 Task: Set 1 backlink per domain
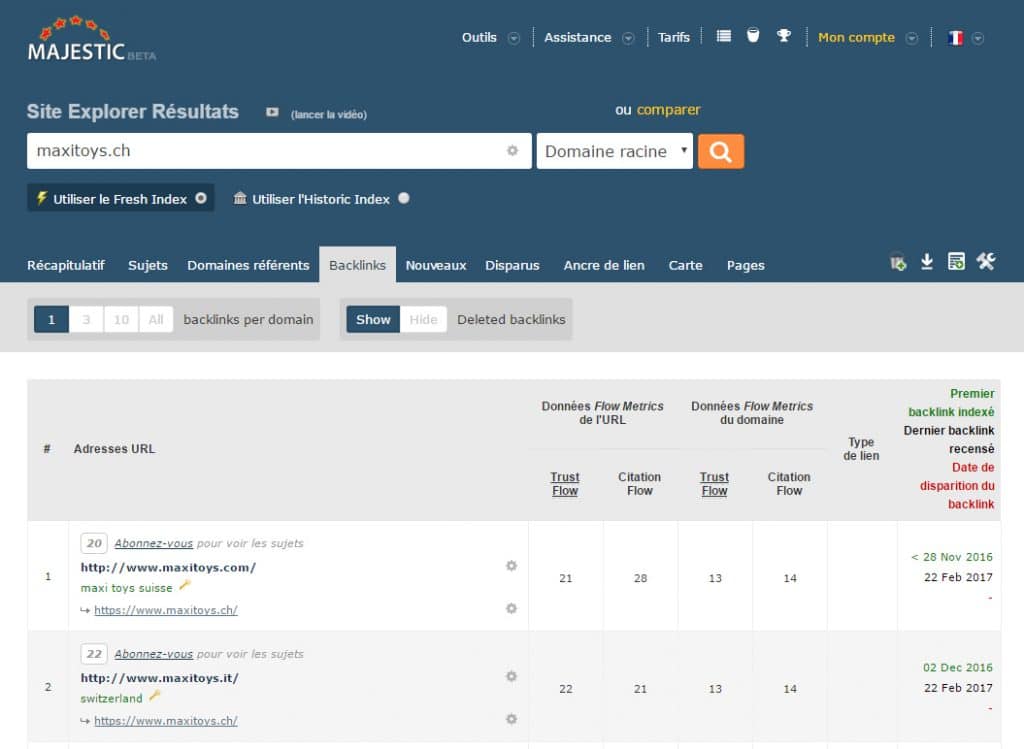pyautogui.click(x=52, y=319)
